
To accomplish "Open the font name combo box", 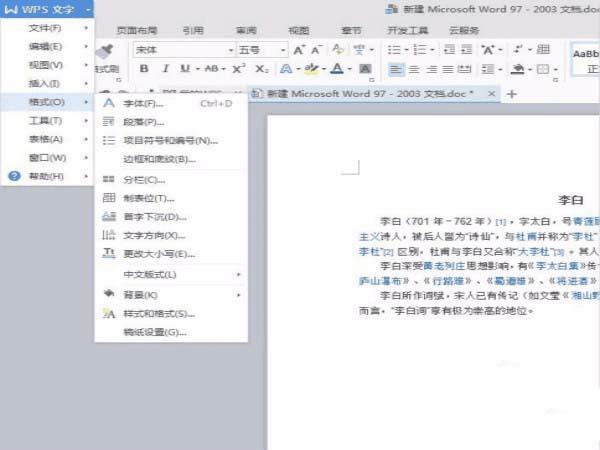I will (x=184, y=50).
